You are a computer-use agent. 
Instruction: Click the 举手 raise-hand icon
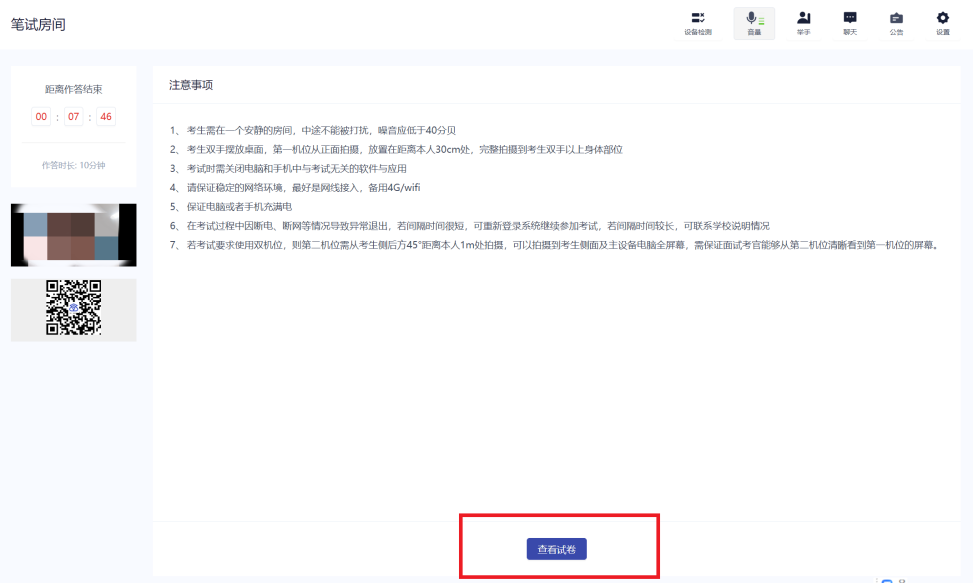click(x=803, y=18)
